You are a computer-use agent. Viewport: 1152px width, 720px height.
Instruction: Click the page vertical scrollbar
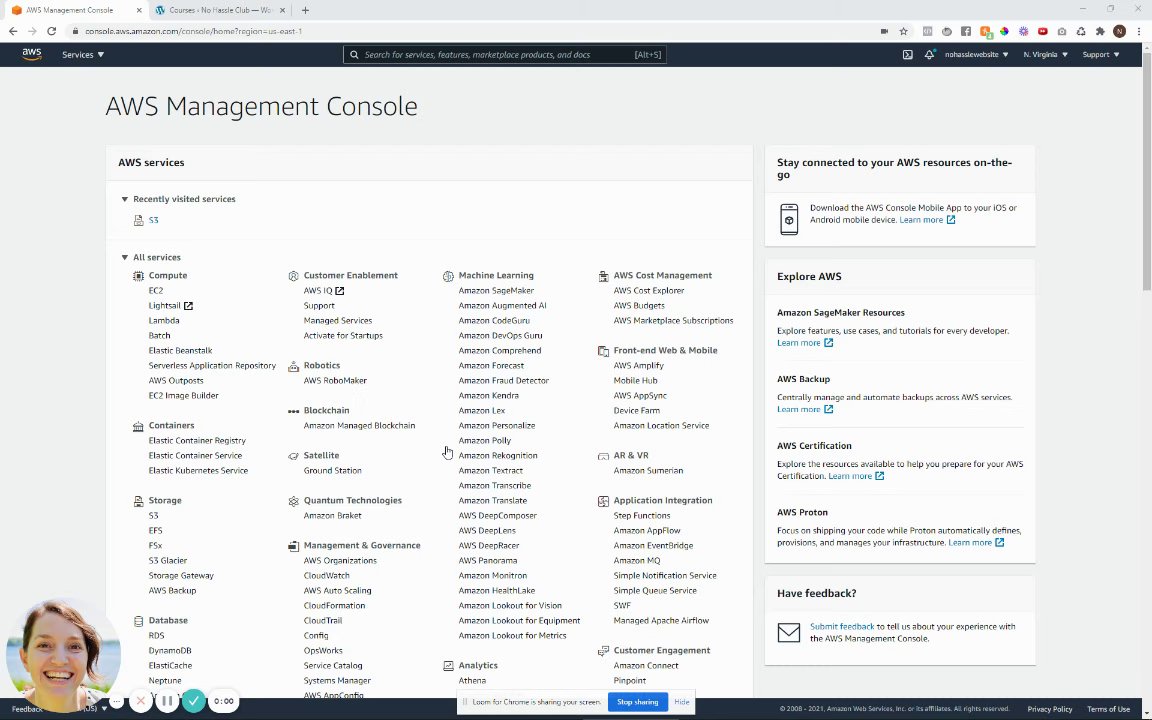pyautogui.click(x=1147, y=173)
